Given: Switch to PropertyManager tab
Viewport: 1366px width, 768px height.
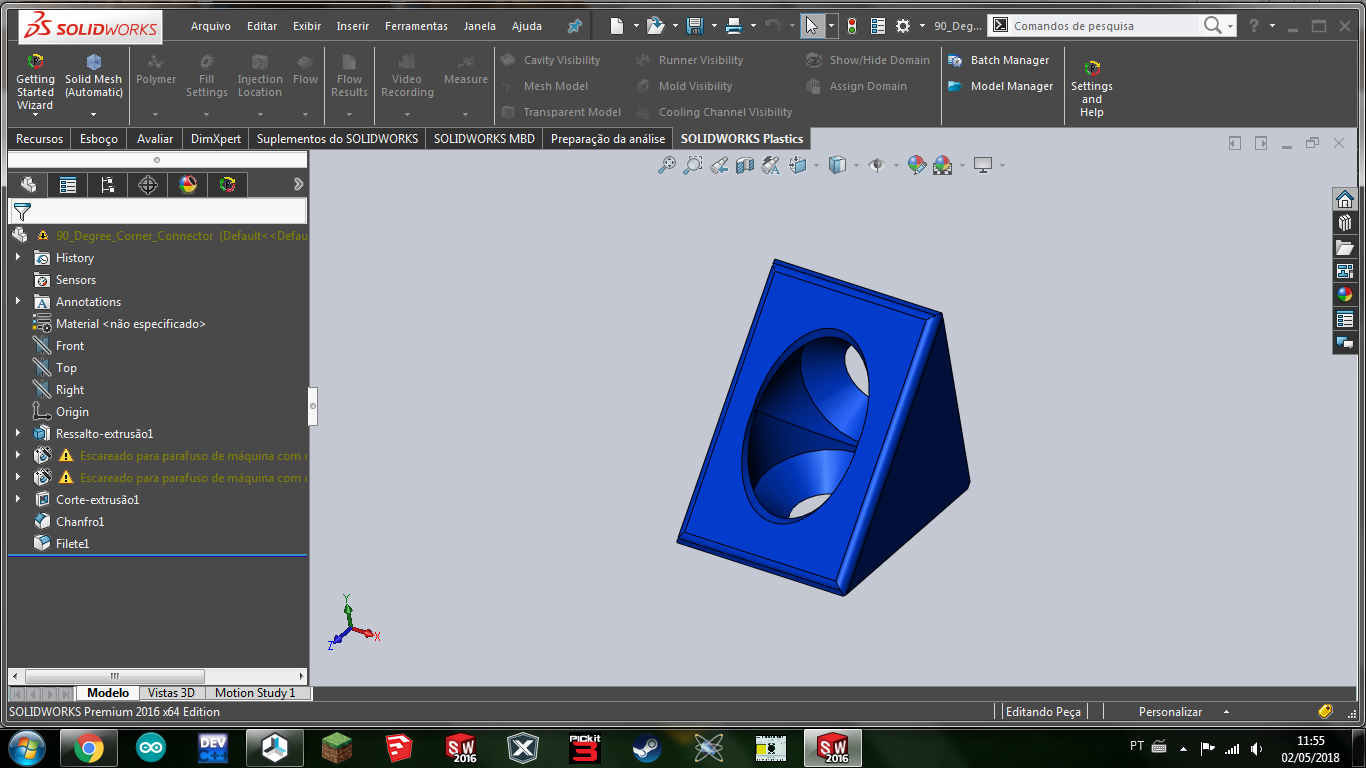Looking at the screenshot, I should tap(67, 184).
